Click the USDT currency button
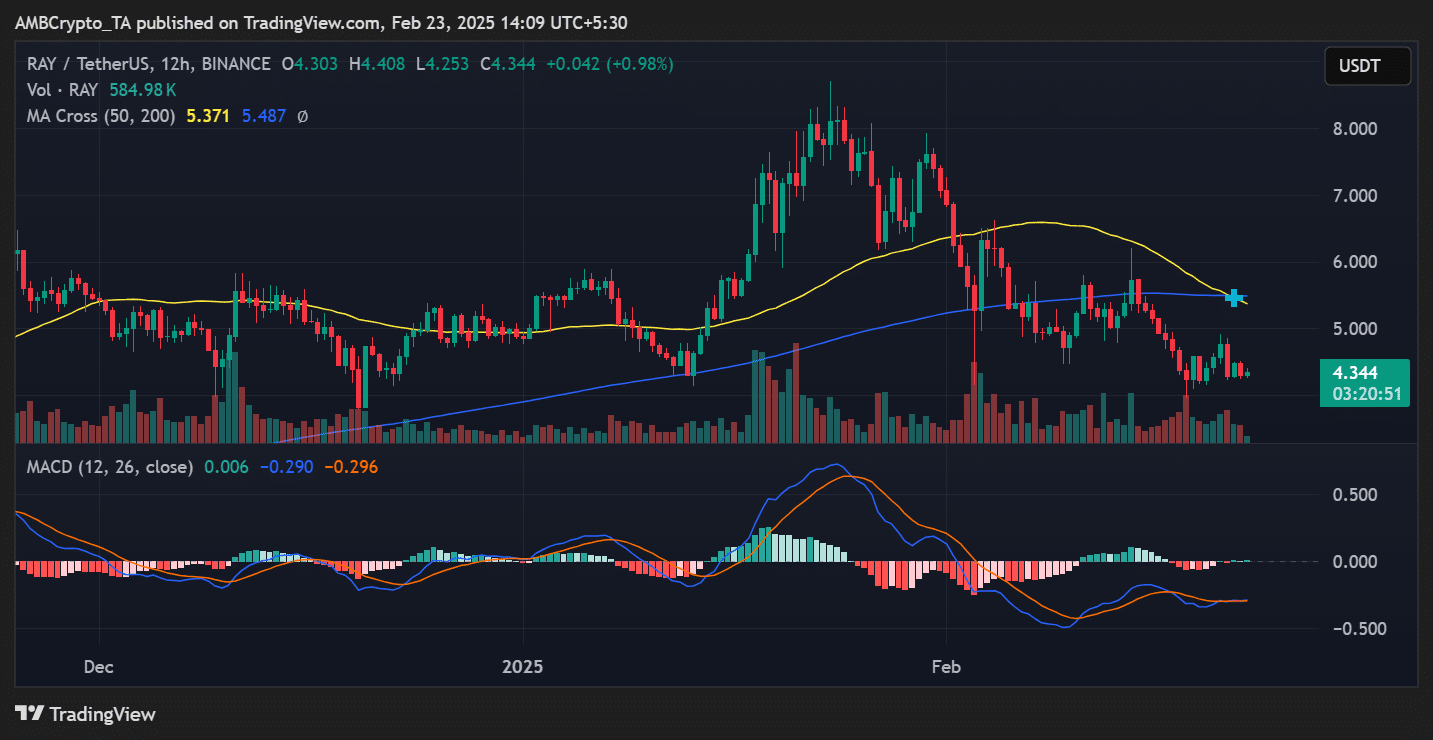This screenshot has height=740, width=1433. point(1367,66)
